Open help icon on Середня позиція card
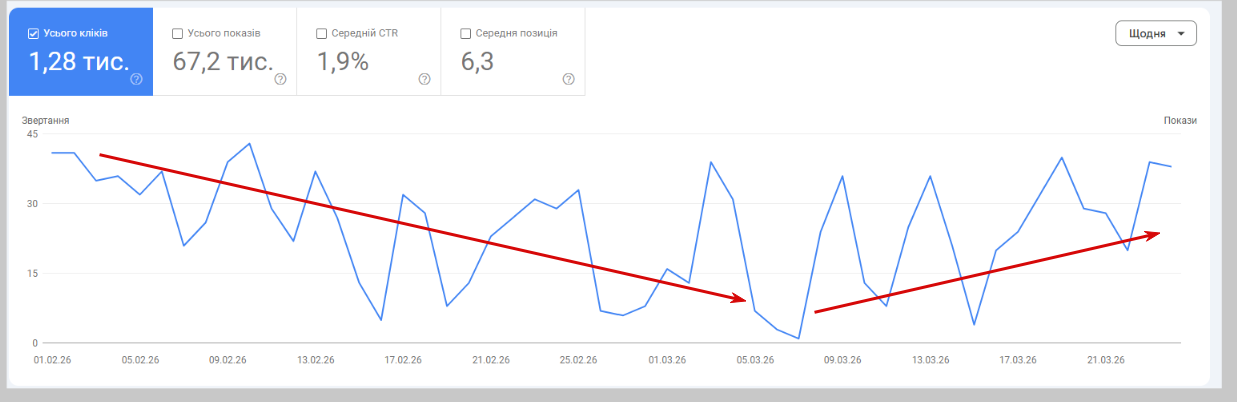Image resolution: width=1237 pixels, height=402 pixels. tap(568, 79)
